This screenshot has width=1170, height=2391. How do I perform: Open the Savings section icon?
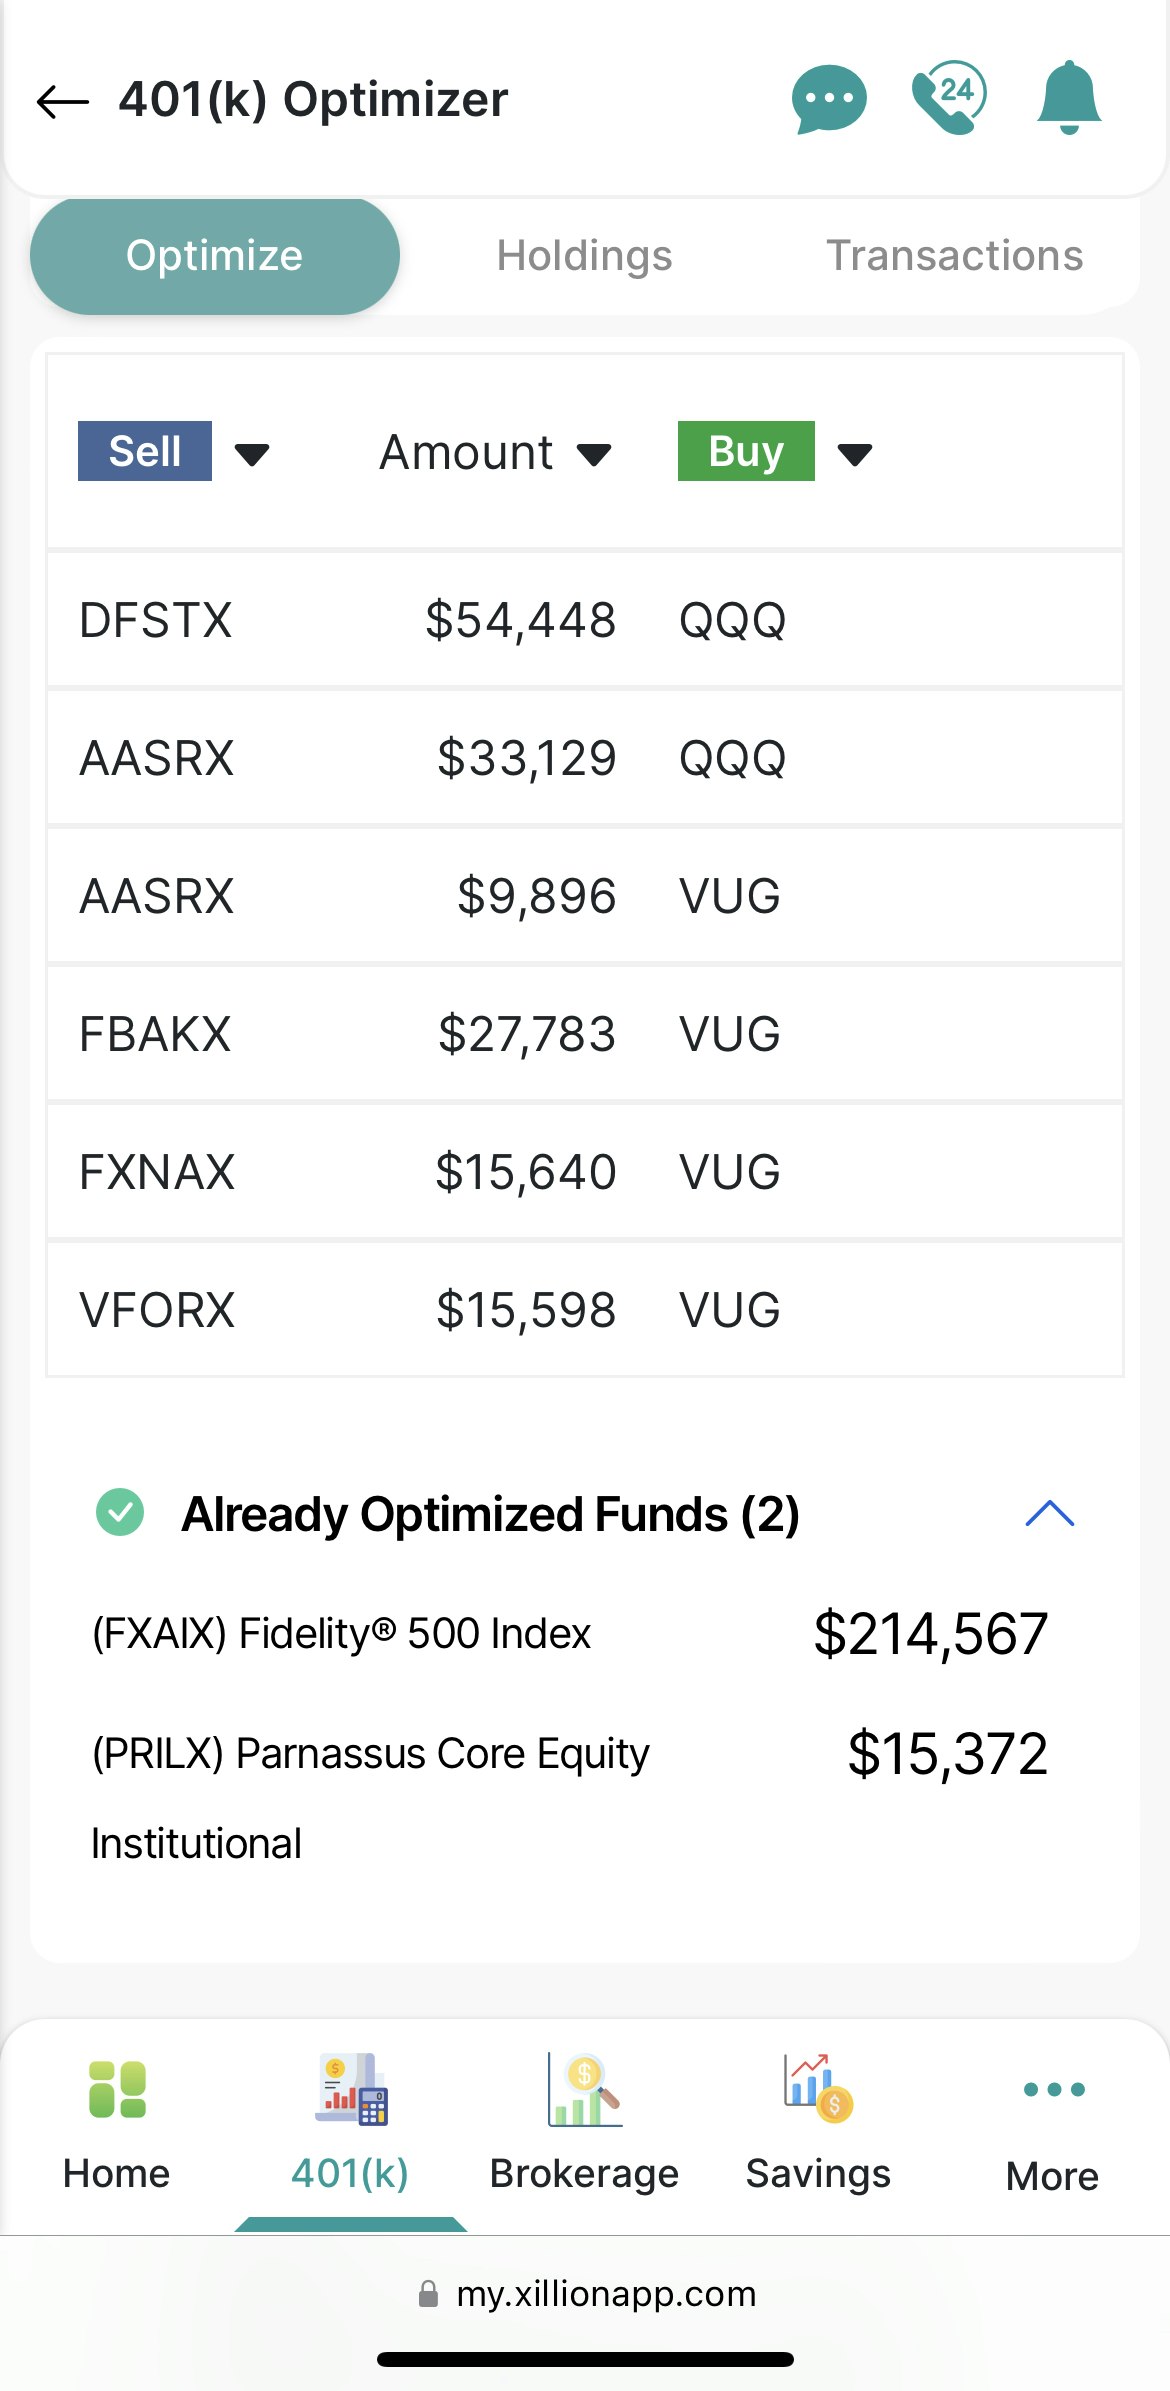click(x=818, y=2088)
